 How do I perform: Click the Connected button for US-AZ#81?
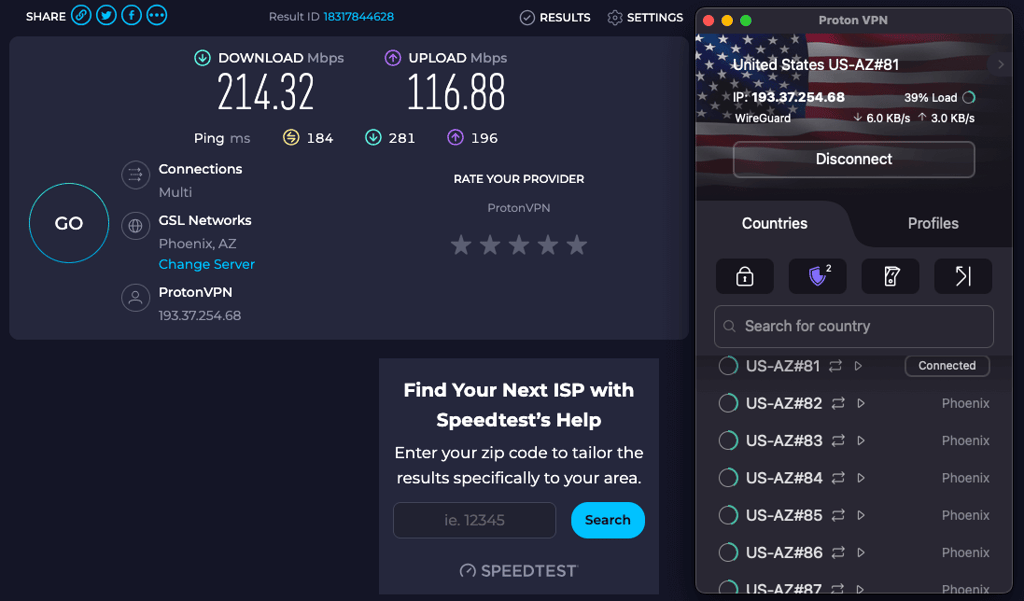click(x=947, y=366)
